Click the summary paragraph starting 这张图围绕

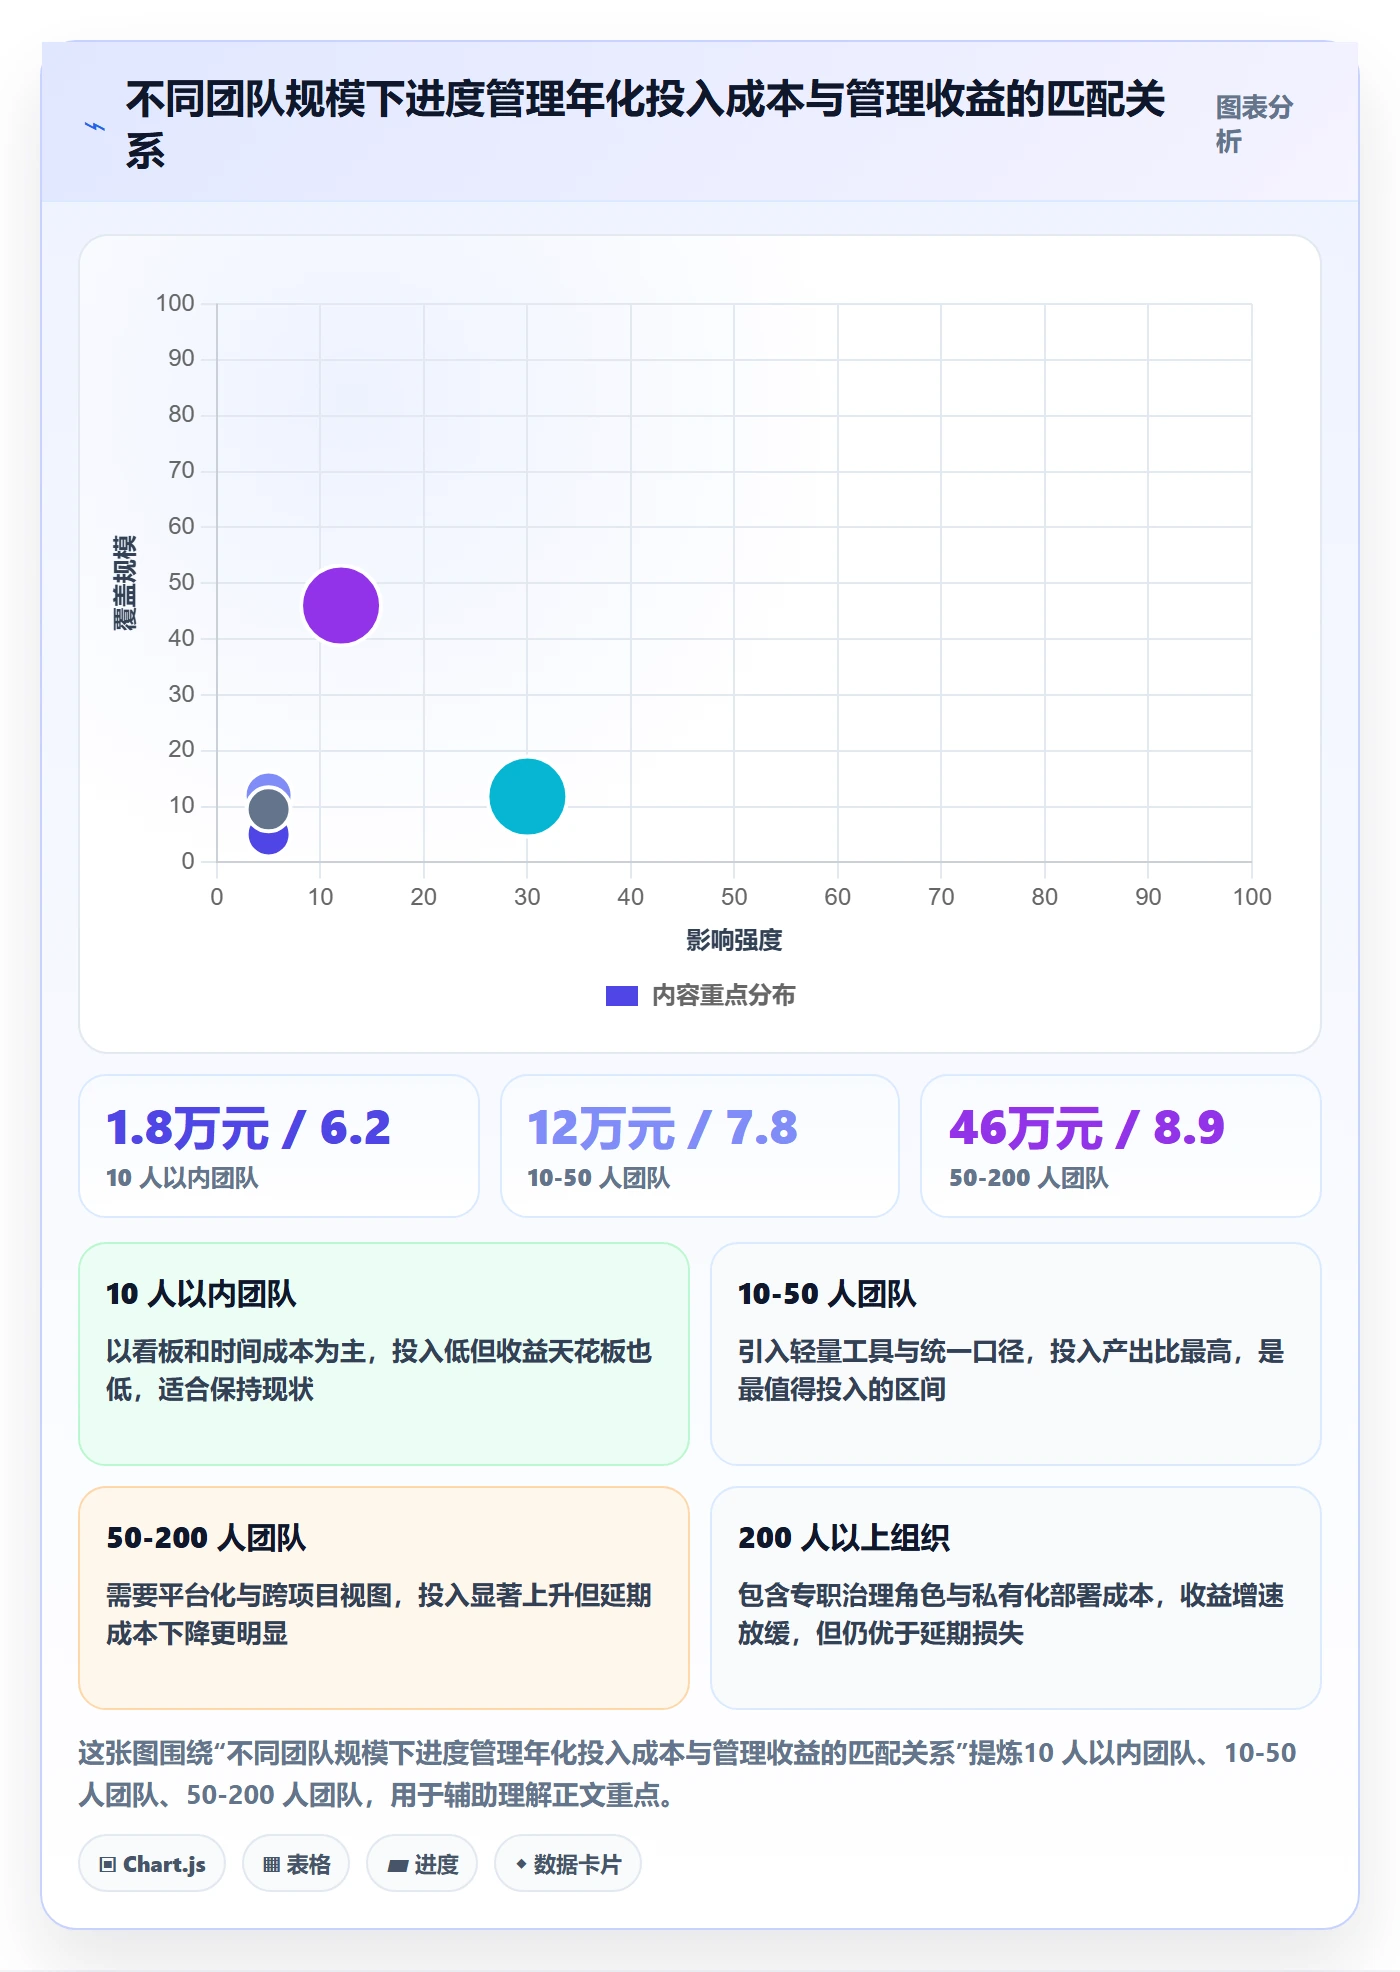click(x=688, y=1774)
